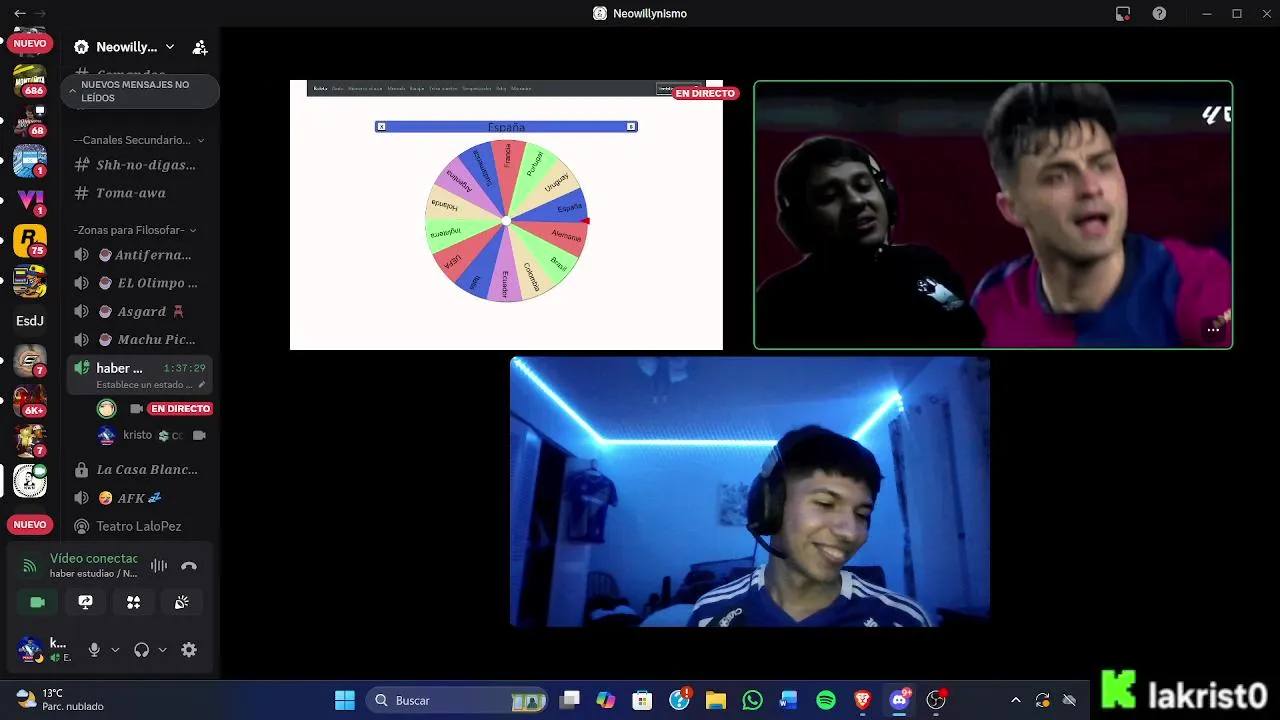The height and width of the screenshot is (720, 1280).
Task: Open the invite people icon beside server name
Action: pos(200,47)
